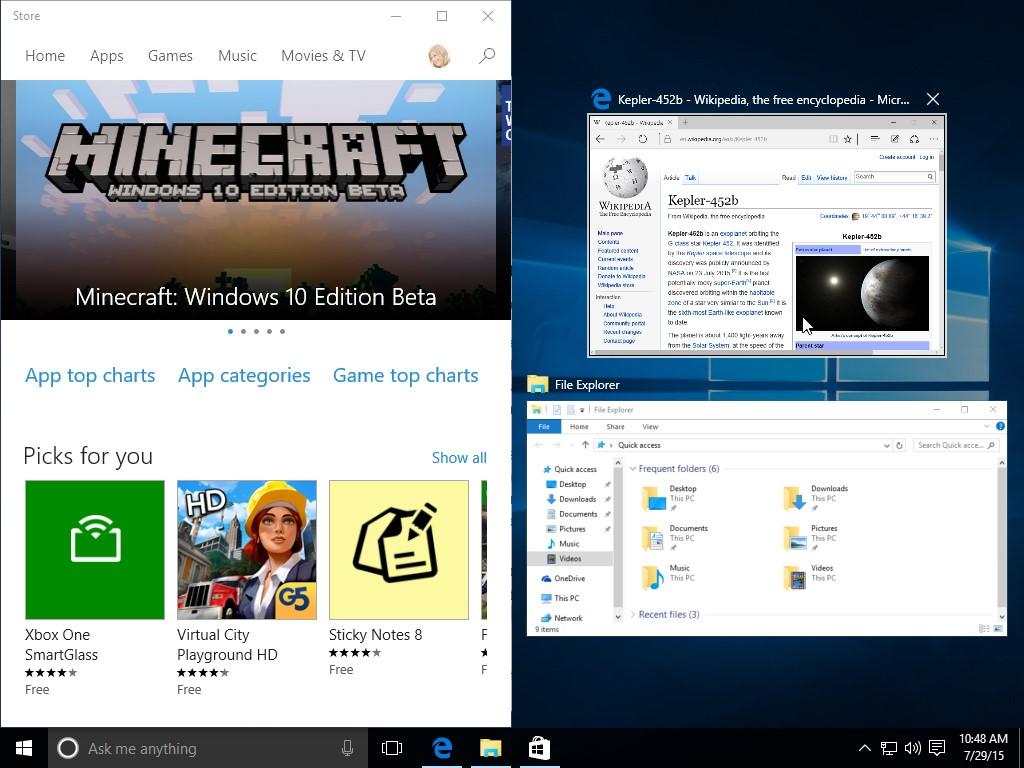Click the File Explorer help question icon
1024x768 pixels.
tap(1000, 426)
